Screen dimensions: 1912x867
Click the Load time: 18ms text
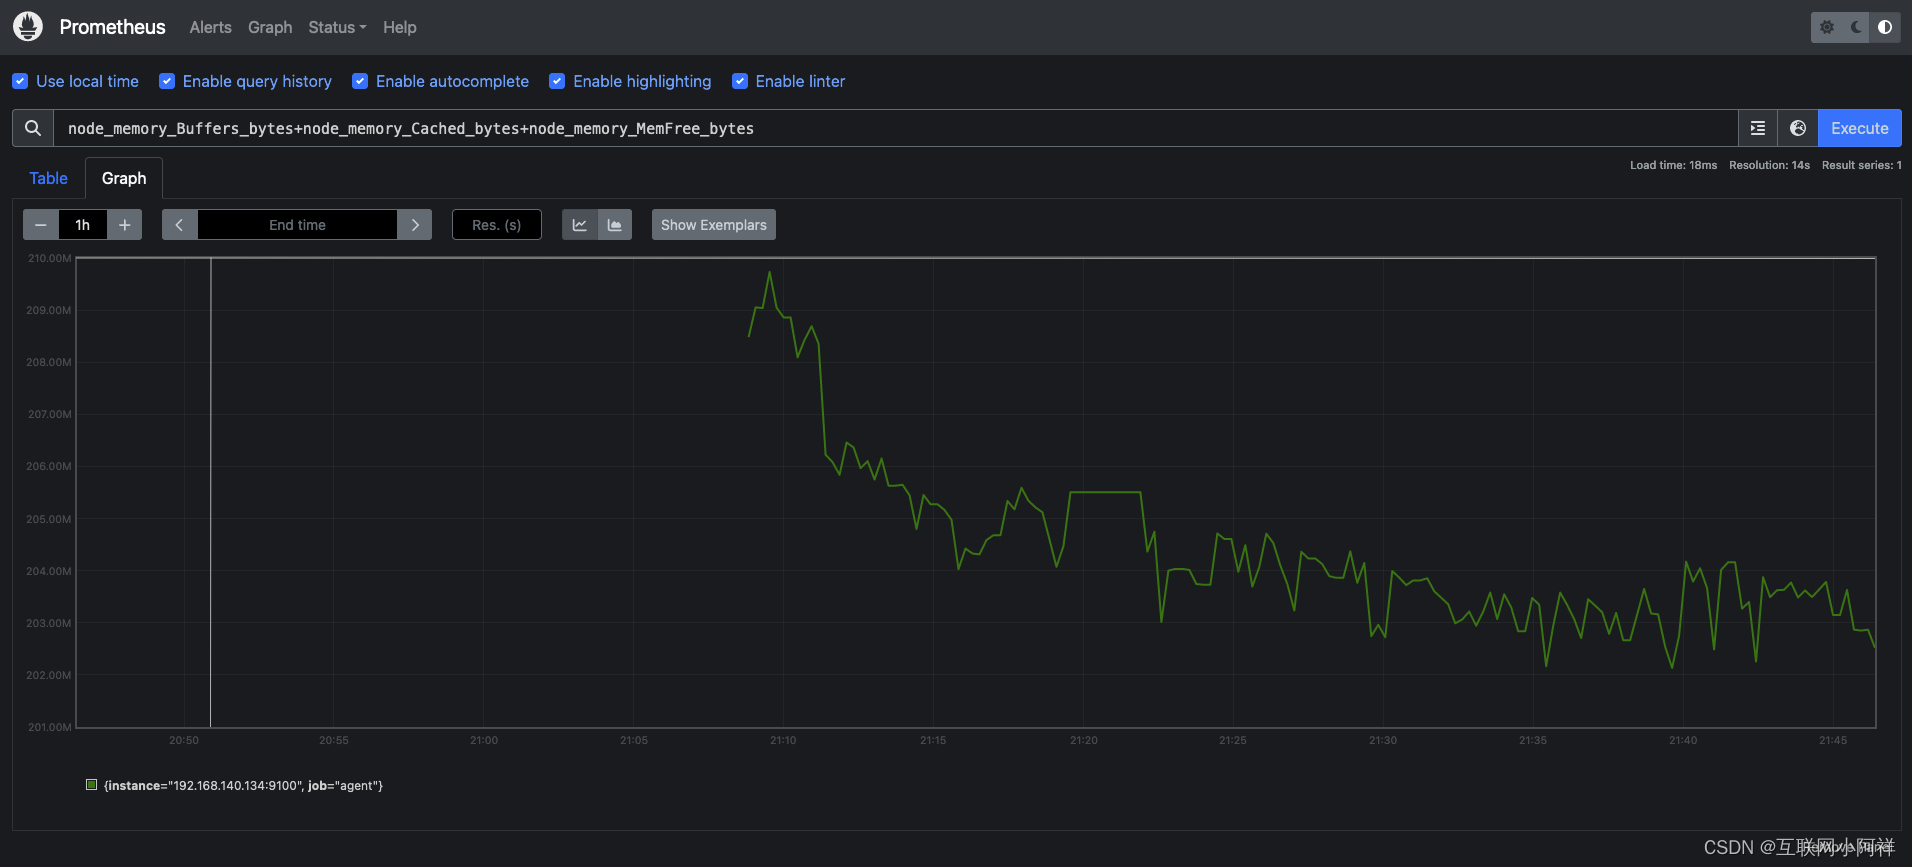[1673, 165]
